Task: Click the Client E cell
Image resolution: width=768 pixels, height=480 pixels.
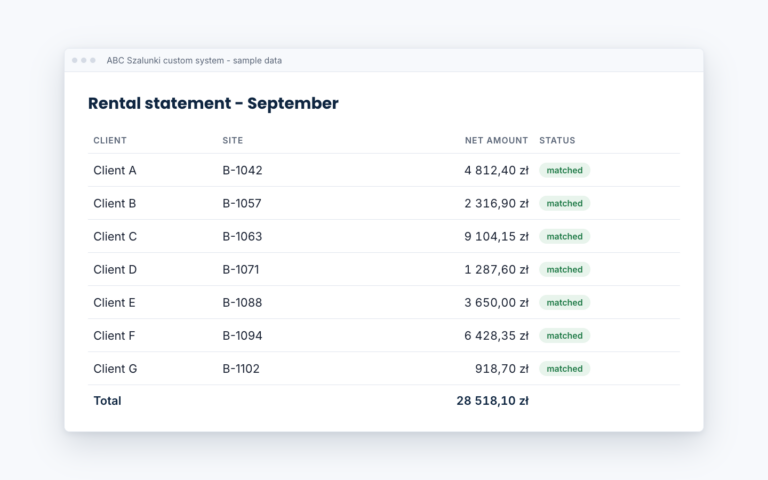Action: pyautogui.click(x=114, y=303)
